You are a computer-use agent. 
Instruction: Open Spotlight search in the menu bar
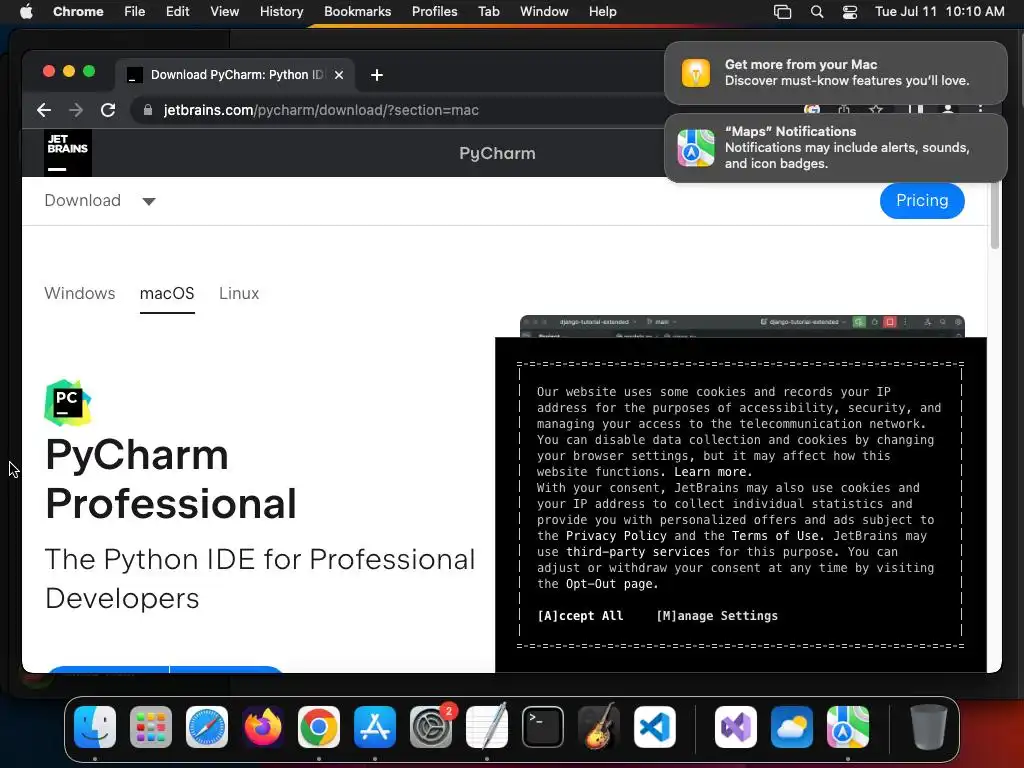coord(816,12)
